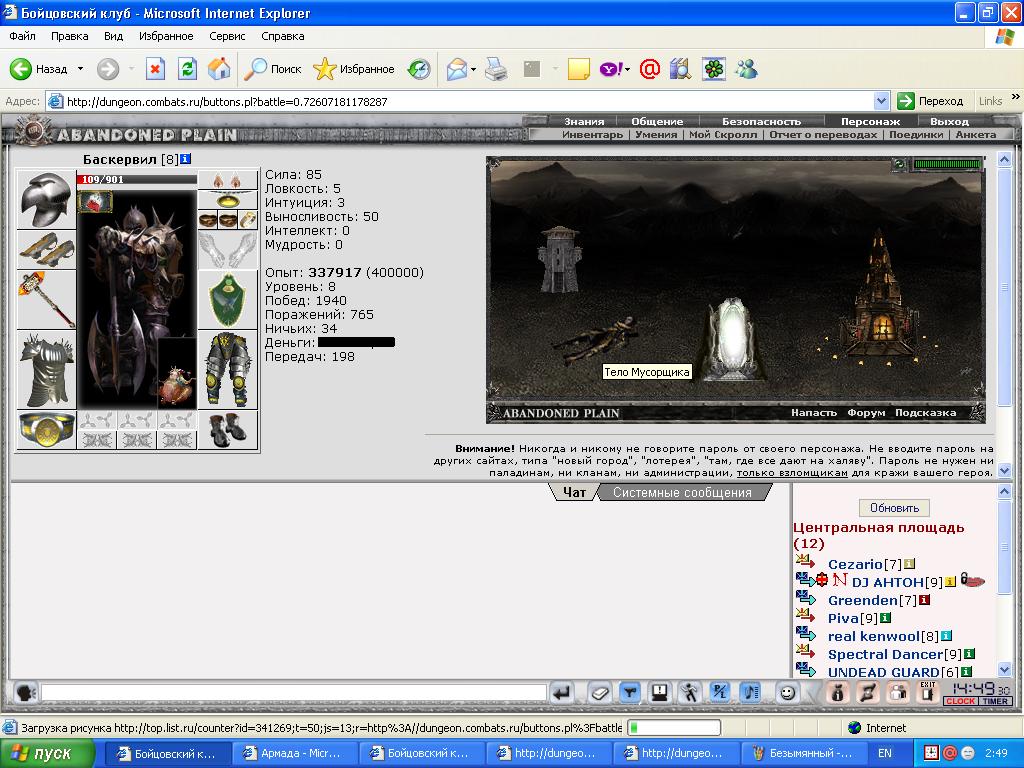The width and height of the screenshot is (1024, 768).
Task: Click the Переход go button
Action: pyautogui.click(x=931, y=101)
